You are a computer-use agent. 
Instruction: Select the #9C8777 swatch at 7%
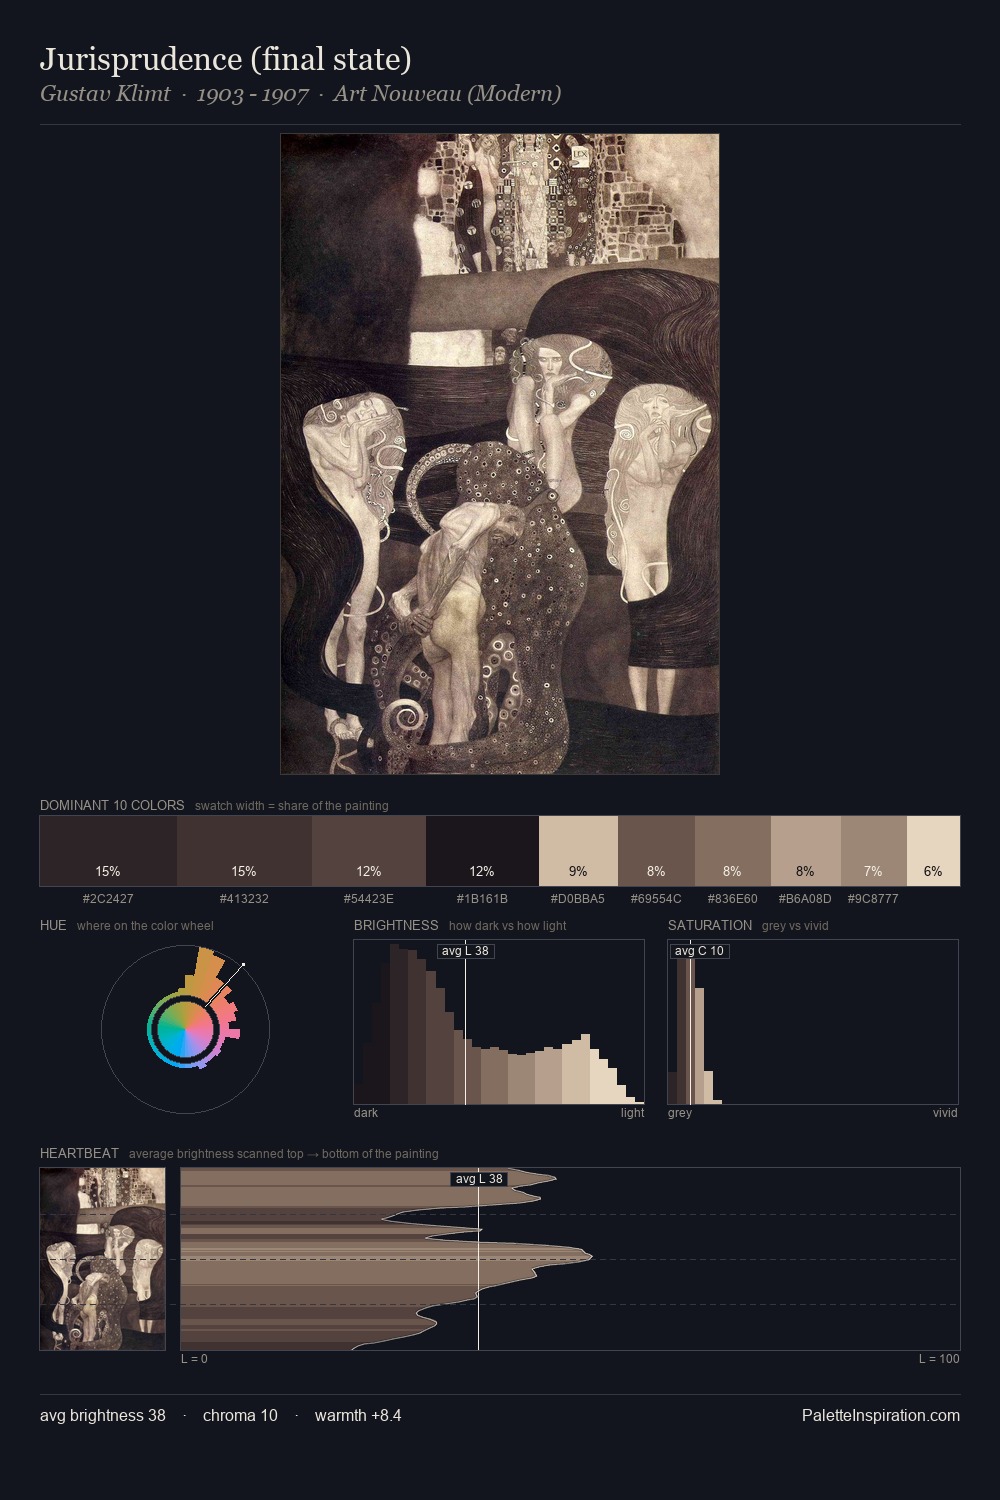874,851
